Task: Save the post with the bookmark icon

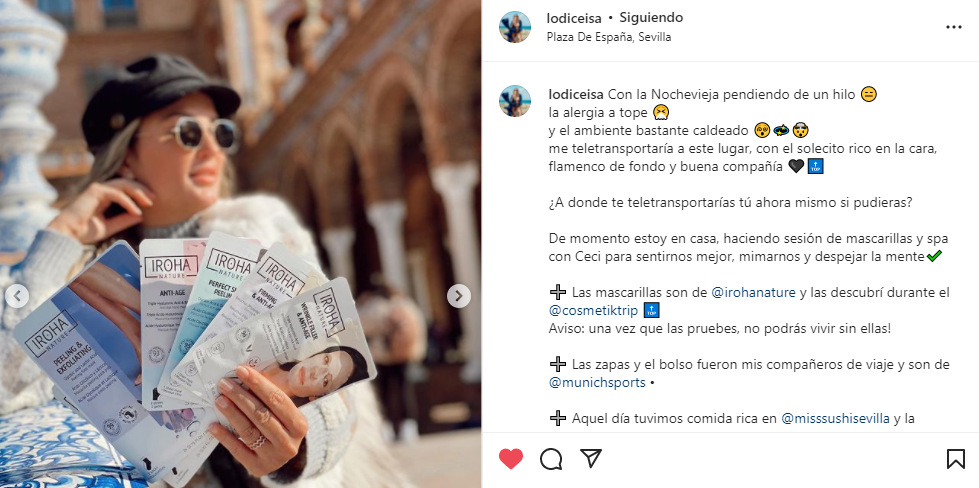Action: tap(955, 459)
